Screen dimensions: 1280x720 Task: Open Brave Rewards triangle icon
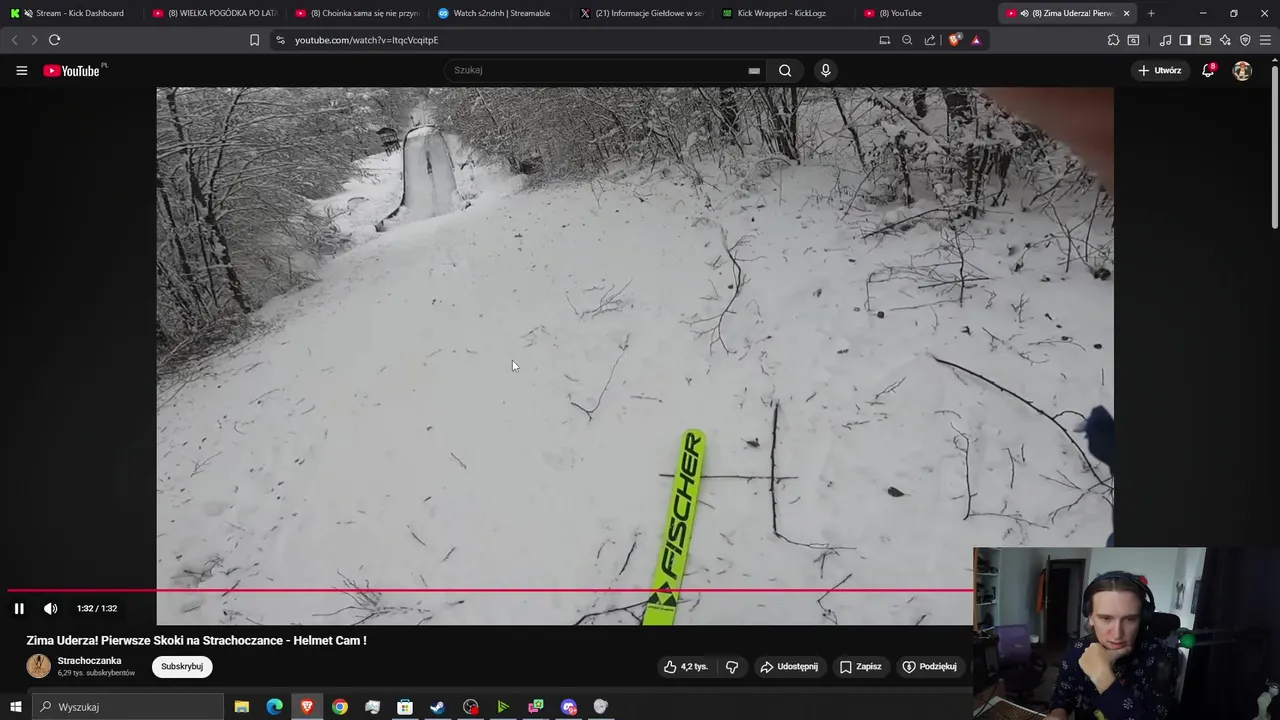click(x=976, y=40)
